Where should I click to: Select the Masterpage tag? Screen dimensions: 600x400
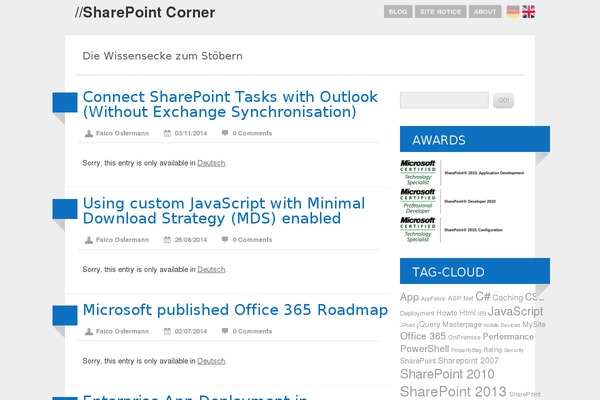point(462,325)
